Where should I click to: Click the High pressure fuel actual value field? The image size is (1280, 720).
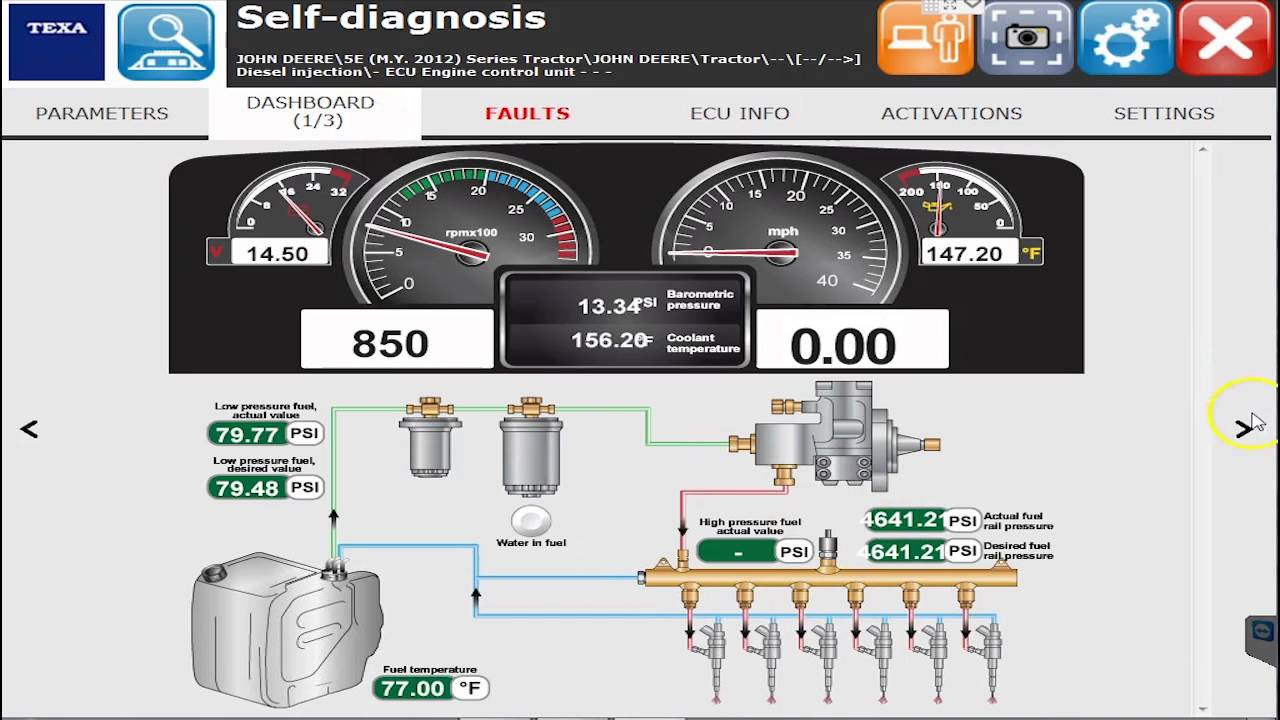(754, 552)
